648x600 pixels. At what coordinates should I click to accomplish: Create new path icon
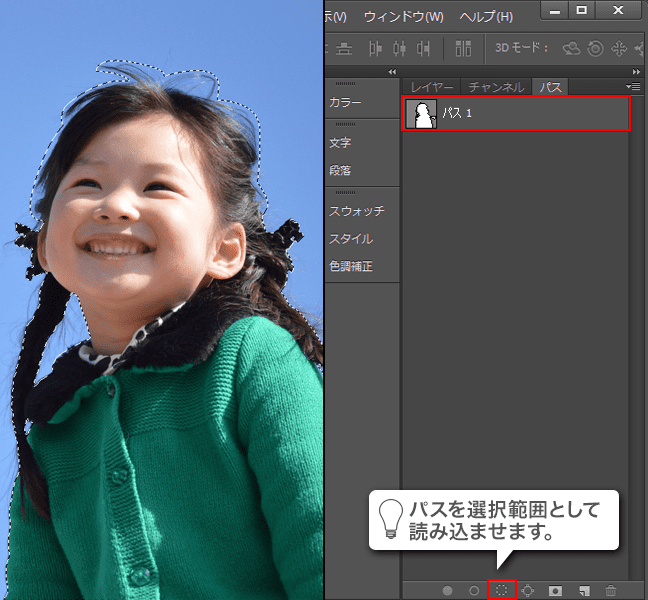[584, 590]
